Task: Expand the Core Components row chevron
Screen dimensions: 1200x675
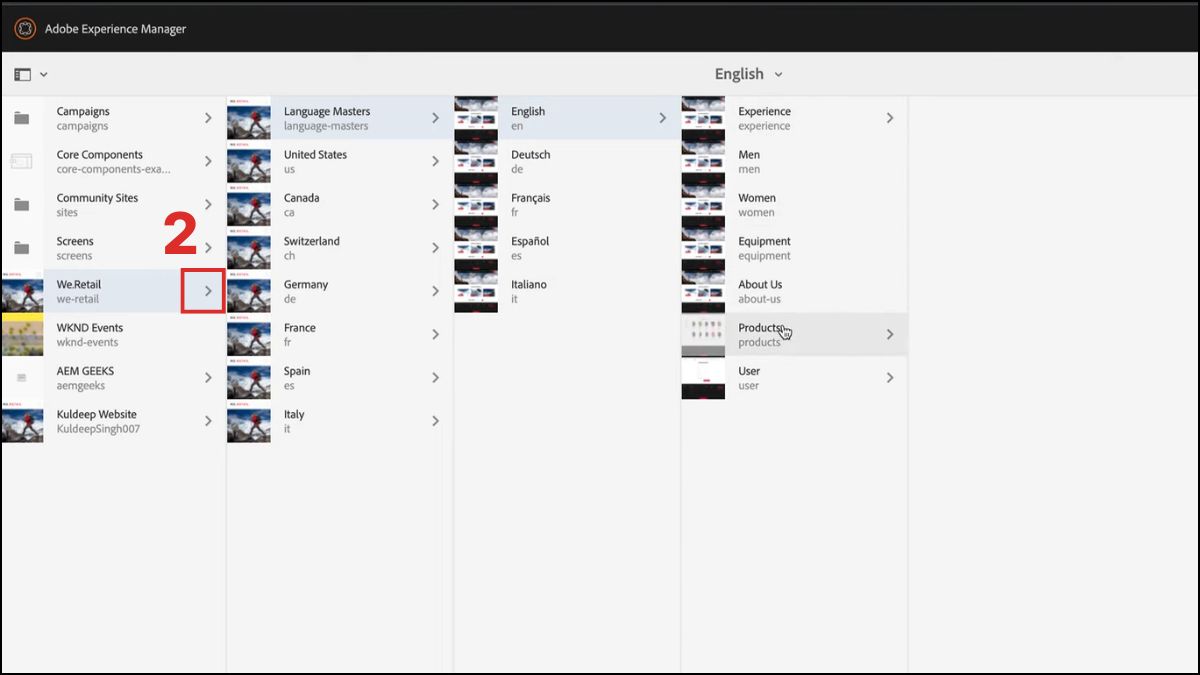Action: click(208, 161)
